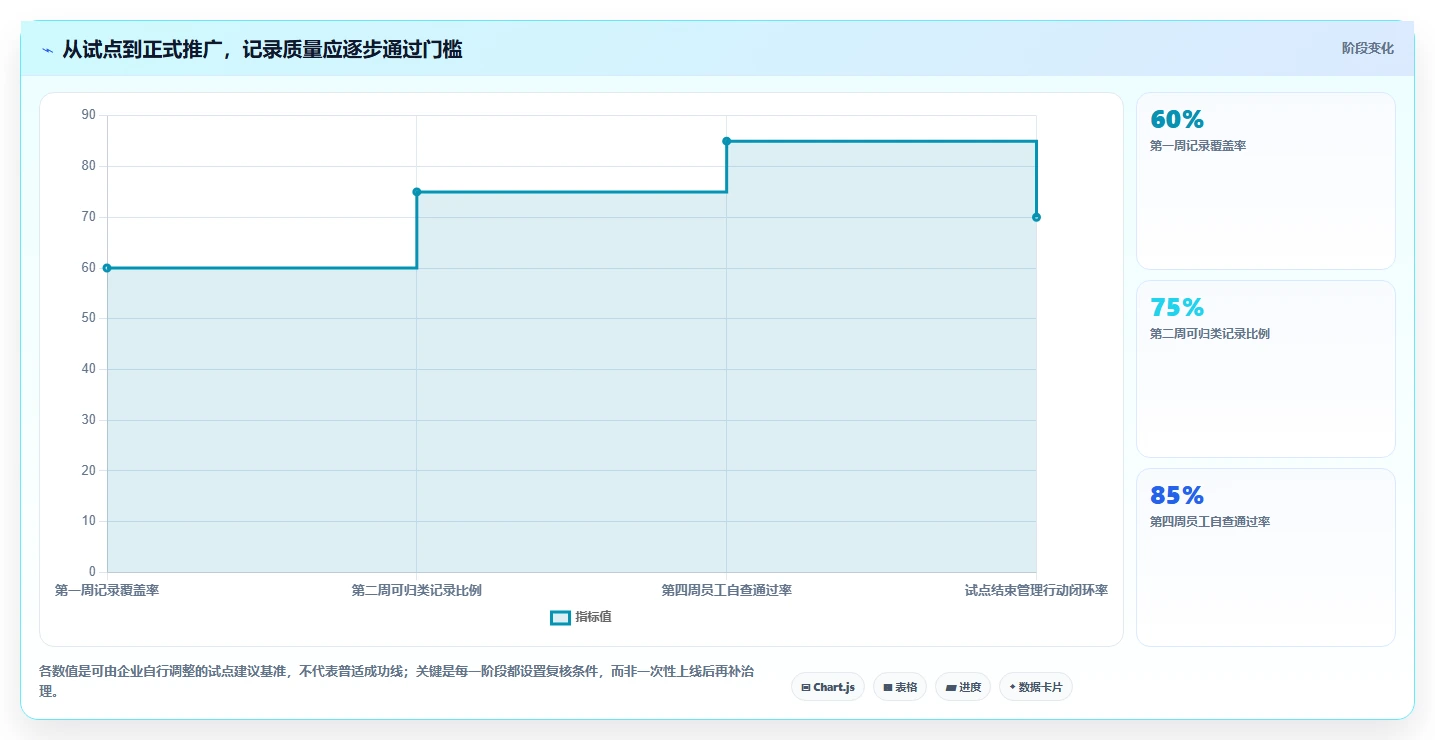Click the 进度 tag chip
1435x740 pixels.
click(963, 687)
